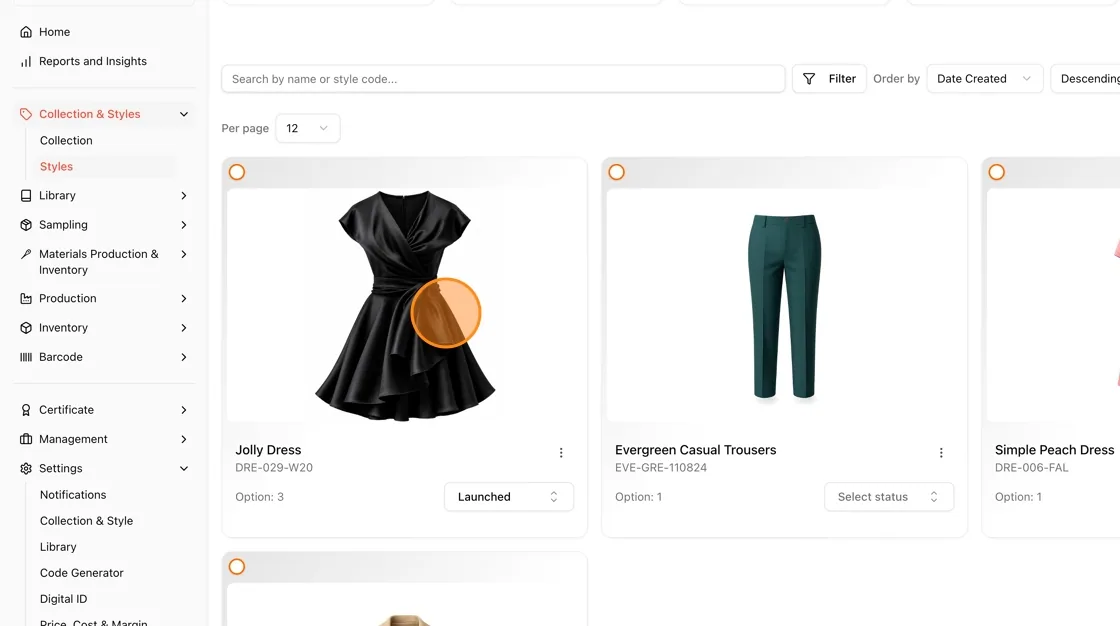Expand the Production section chevron
Image resolution: width=1120 pixels, height=626 pixels.
pos(184,299)
